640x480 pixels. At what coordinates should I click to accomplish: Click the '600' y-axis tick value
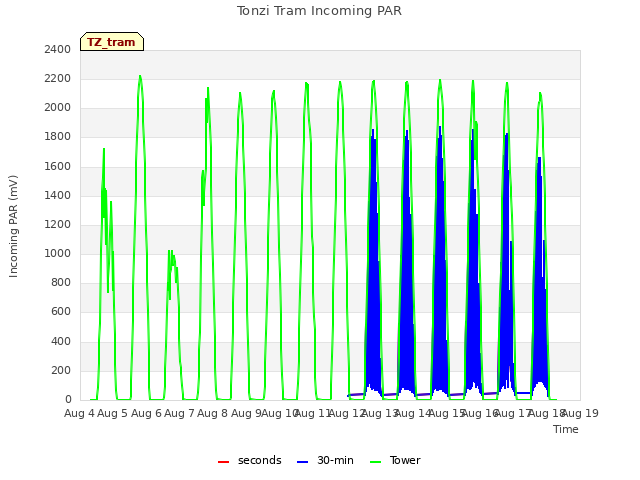[x=61, y=311]
